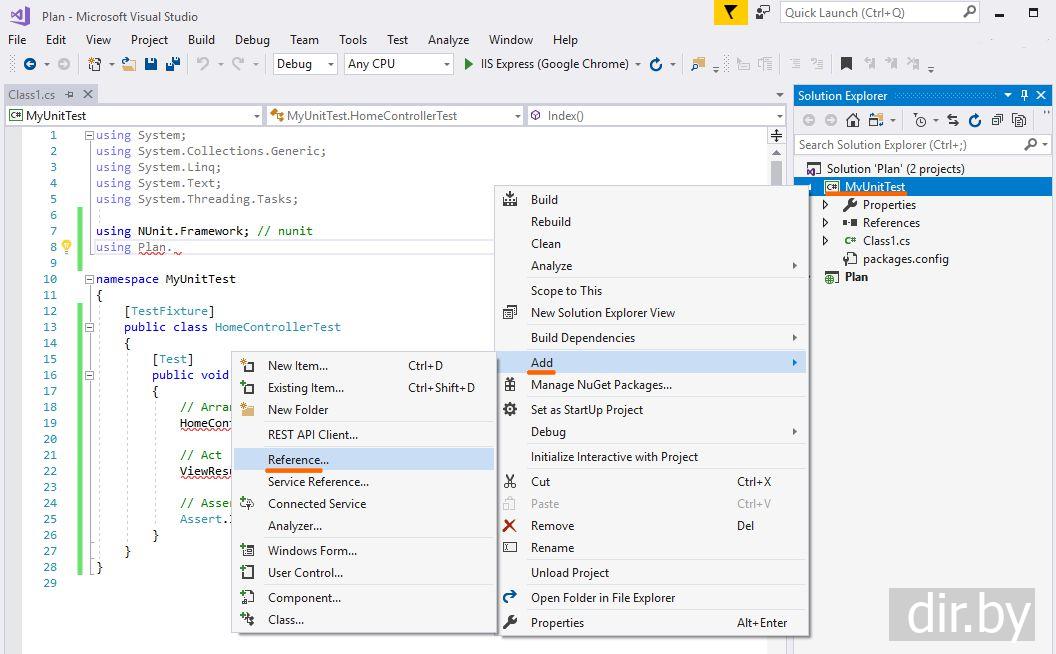1056x654 pixels.
Task: Click the Navigate Backward arrow icon
Action: click(29, 64)
